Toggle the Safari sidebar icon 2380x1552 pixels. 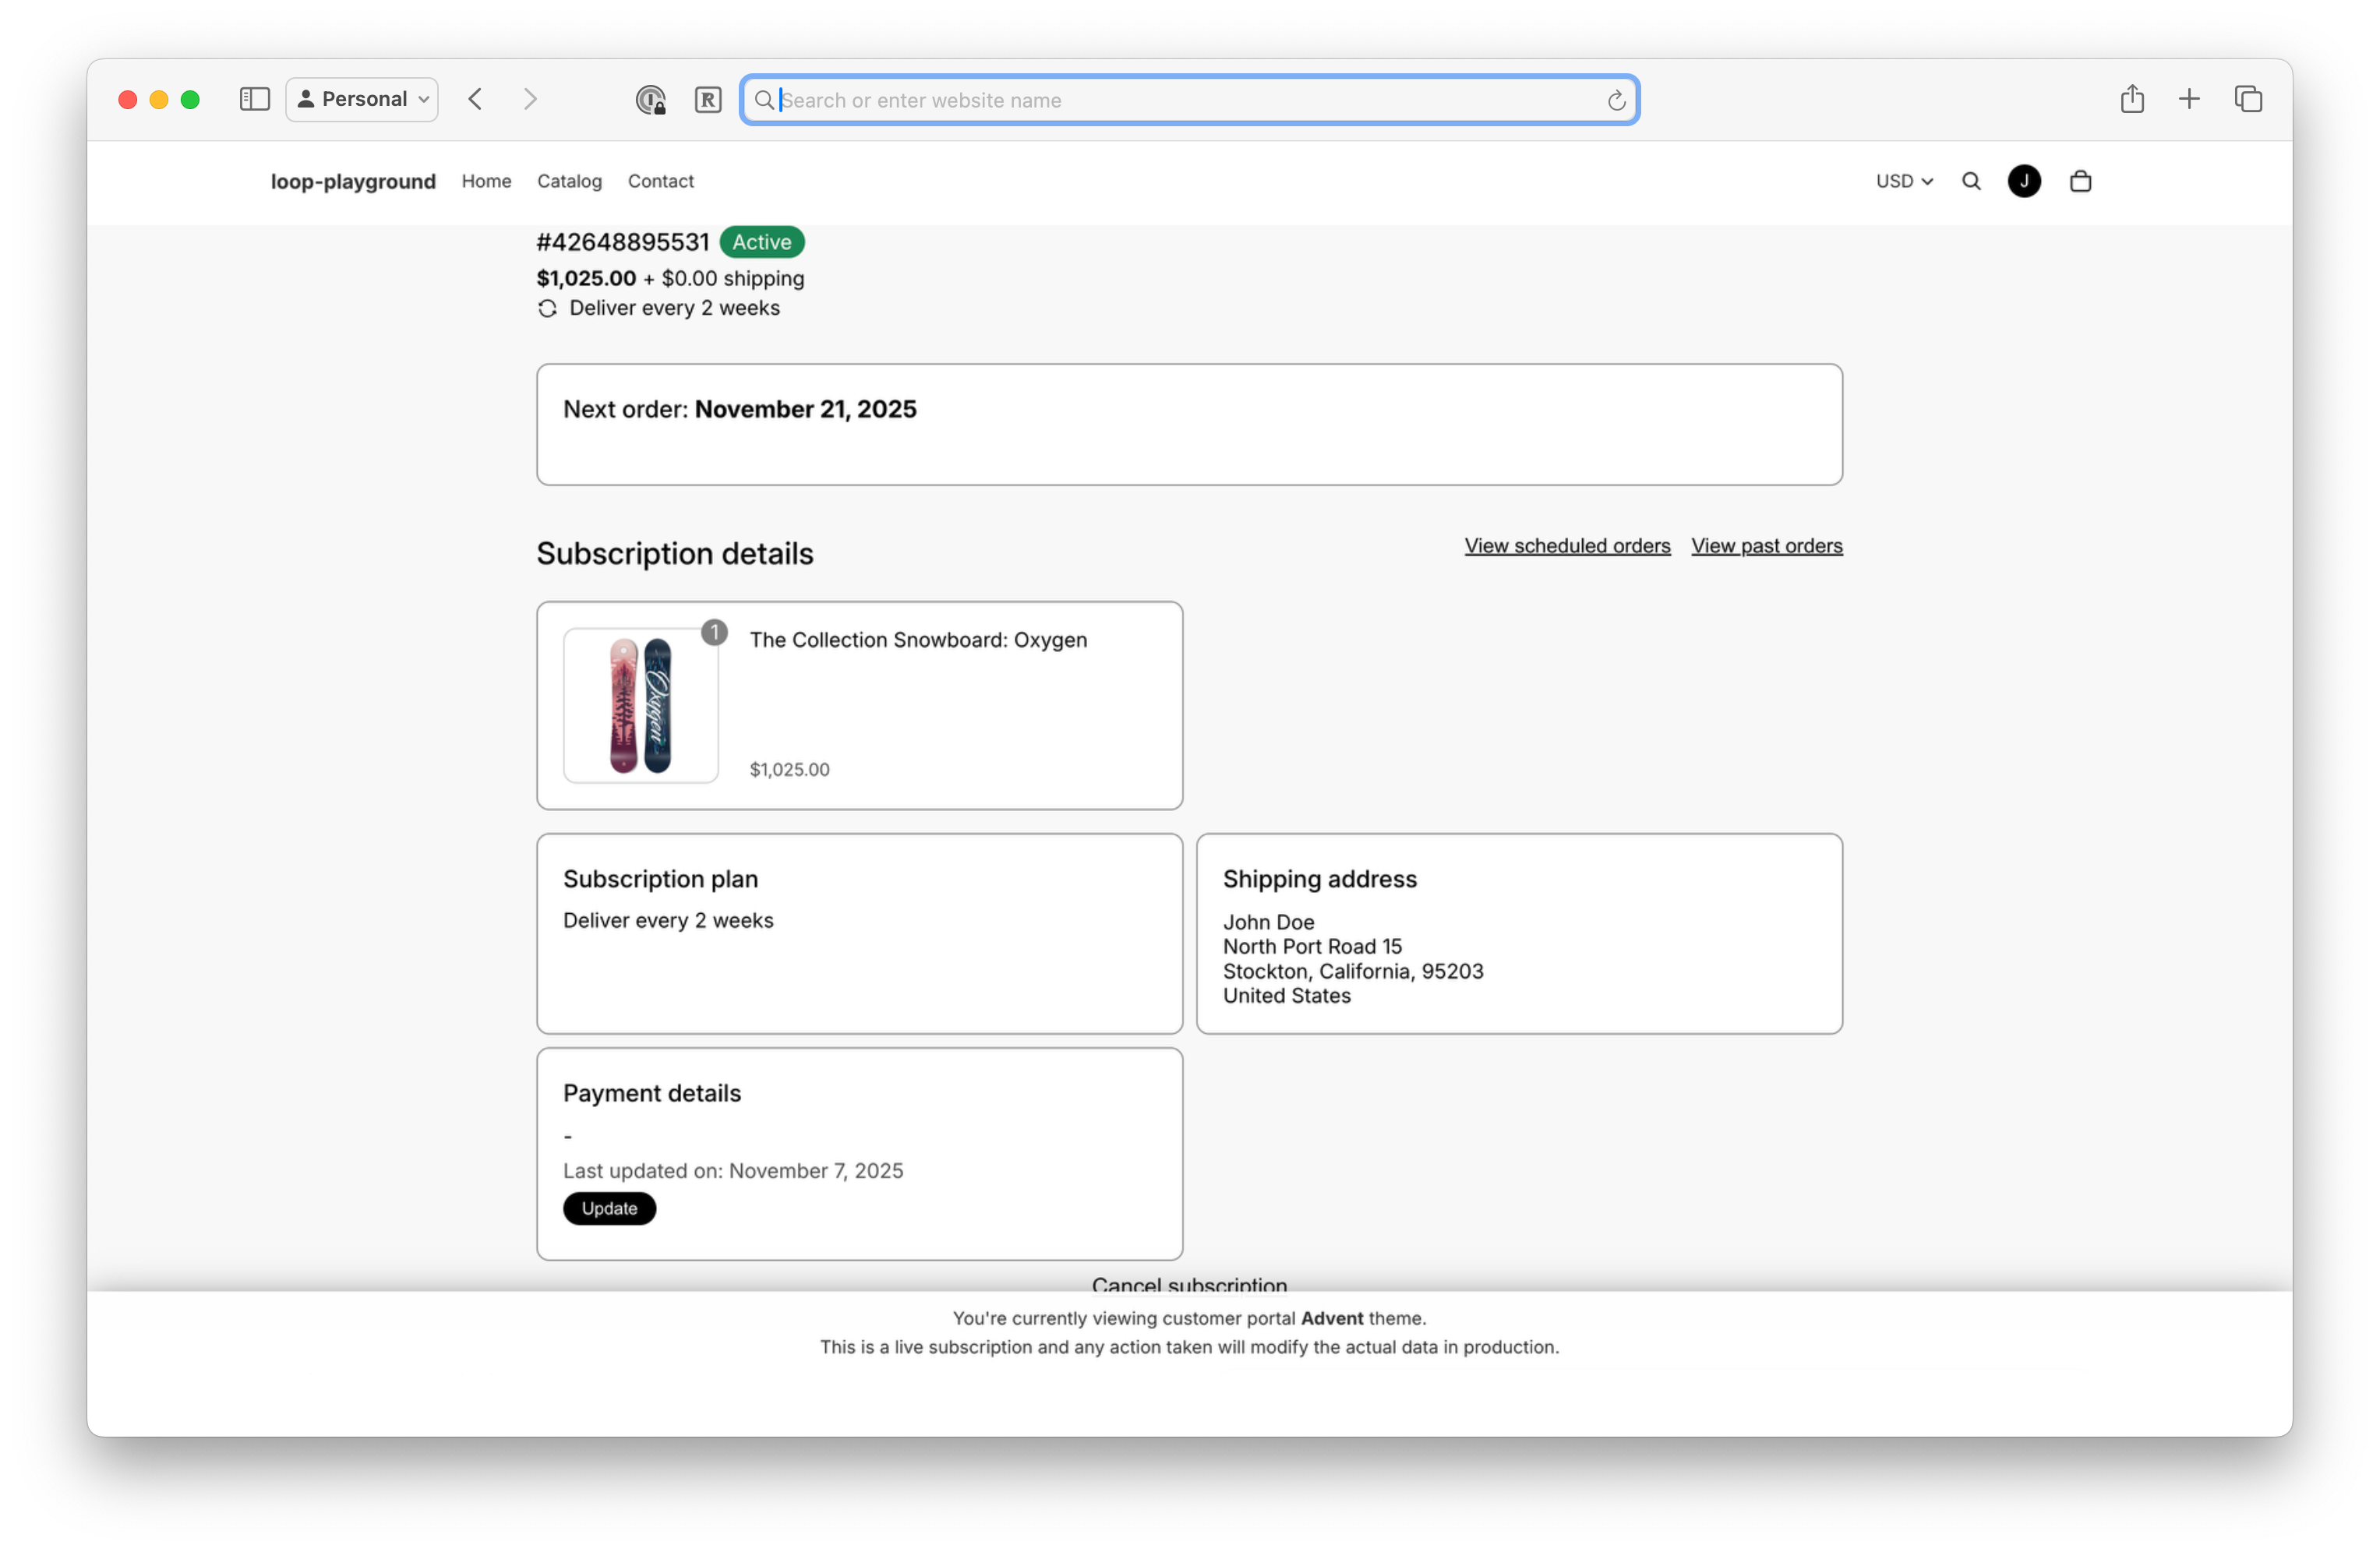[254, 99]
